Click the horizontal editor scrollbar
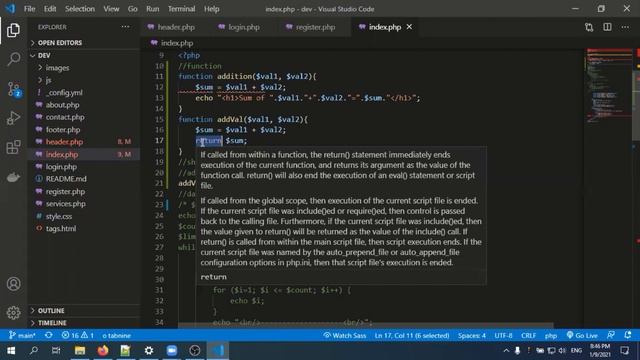The width and height of the screenshot is (640, 360). click(365, 326)
